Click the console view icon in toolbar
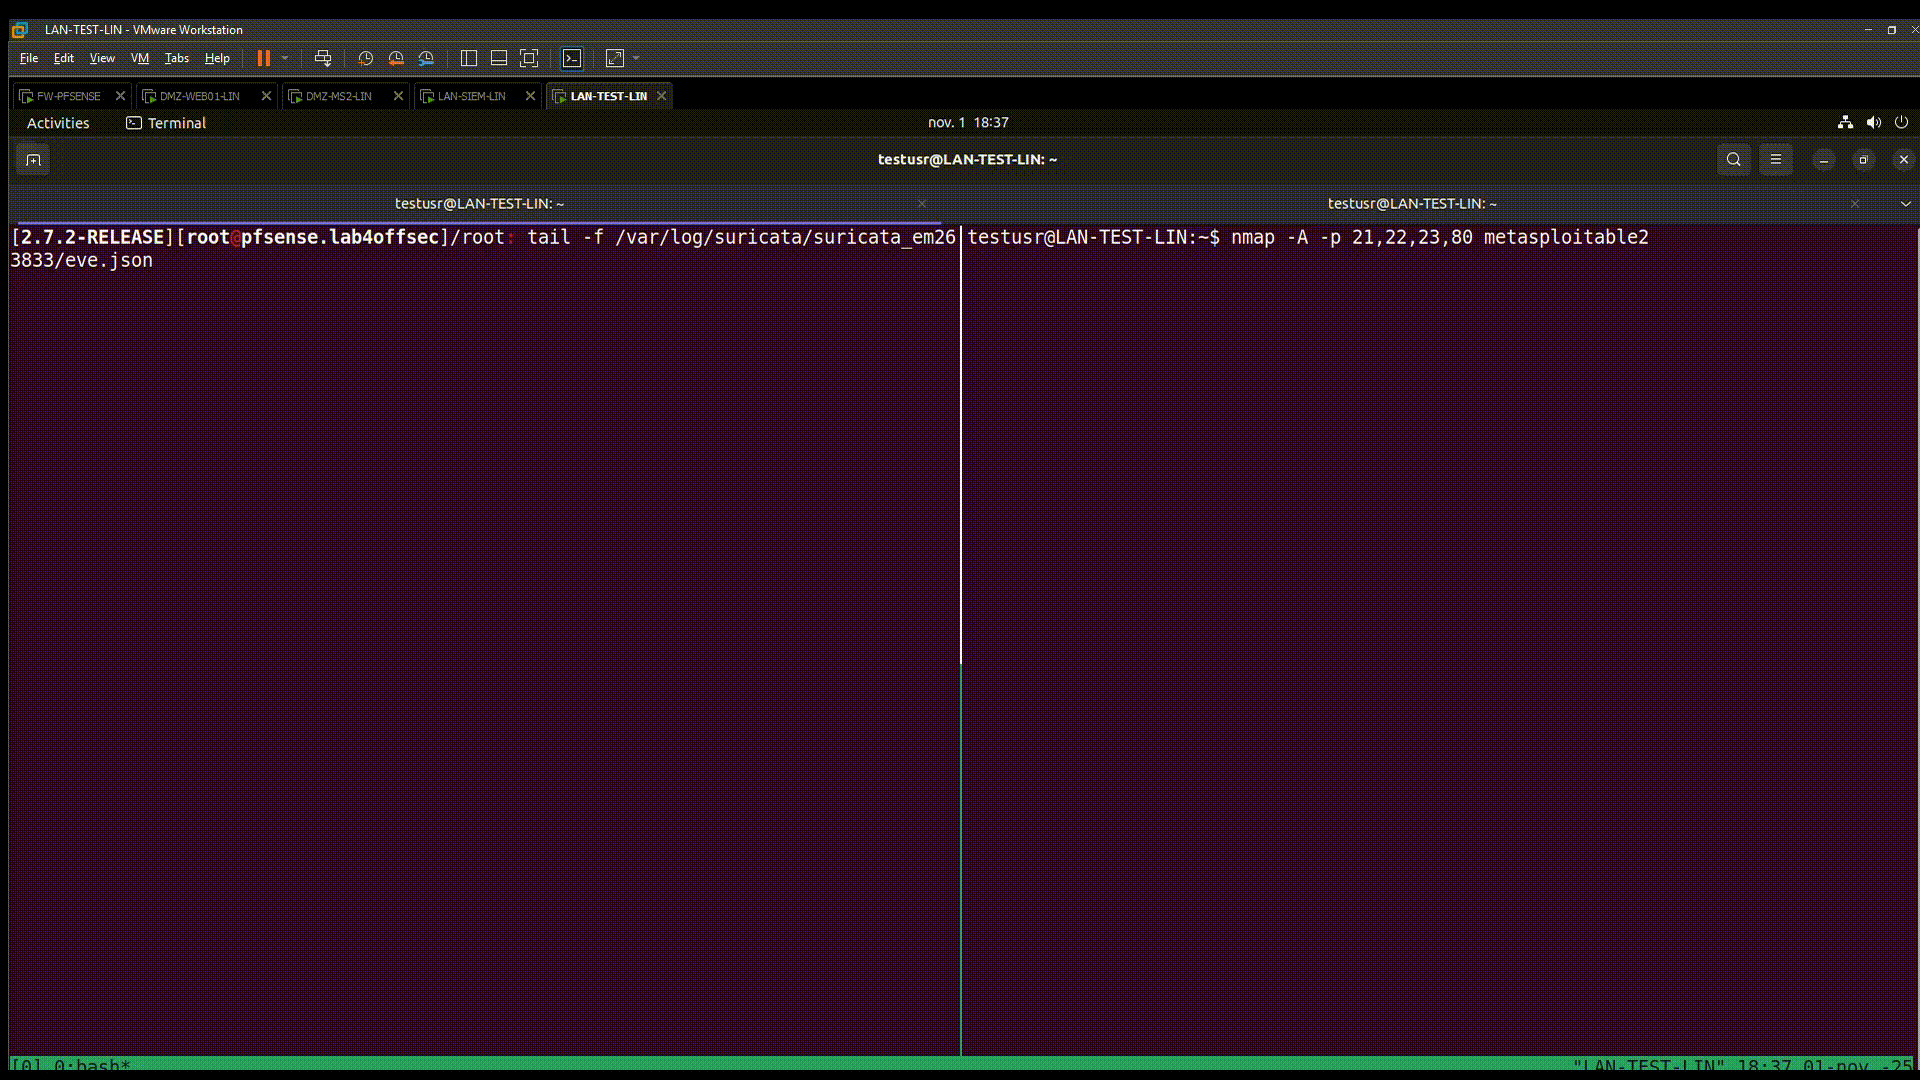The width and height of the screenshot is (1920, 1080). coord(572,58)
